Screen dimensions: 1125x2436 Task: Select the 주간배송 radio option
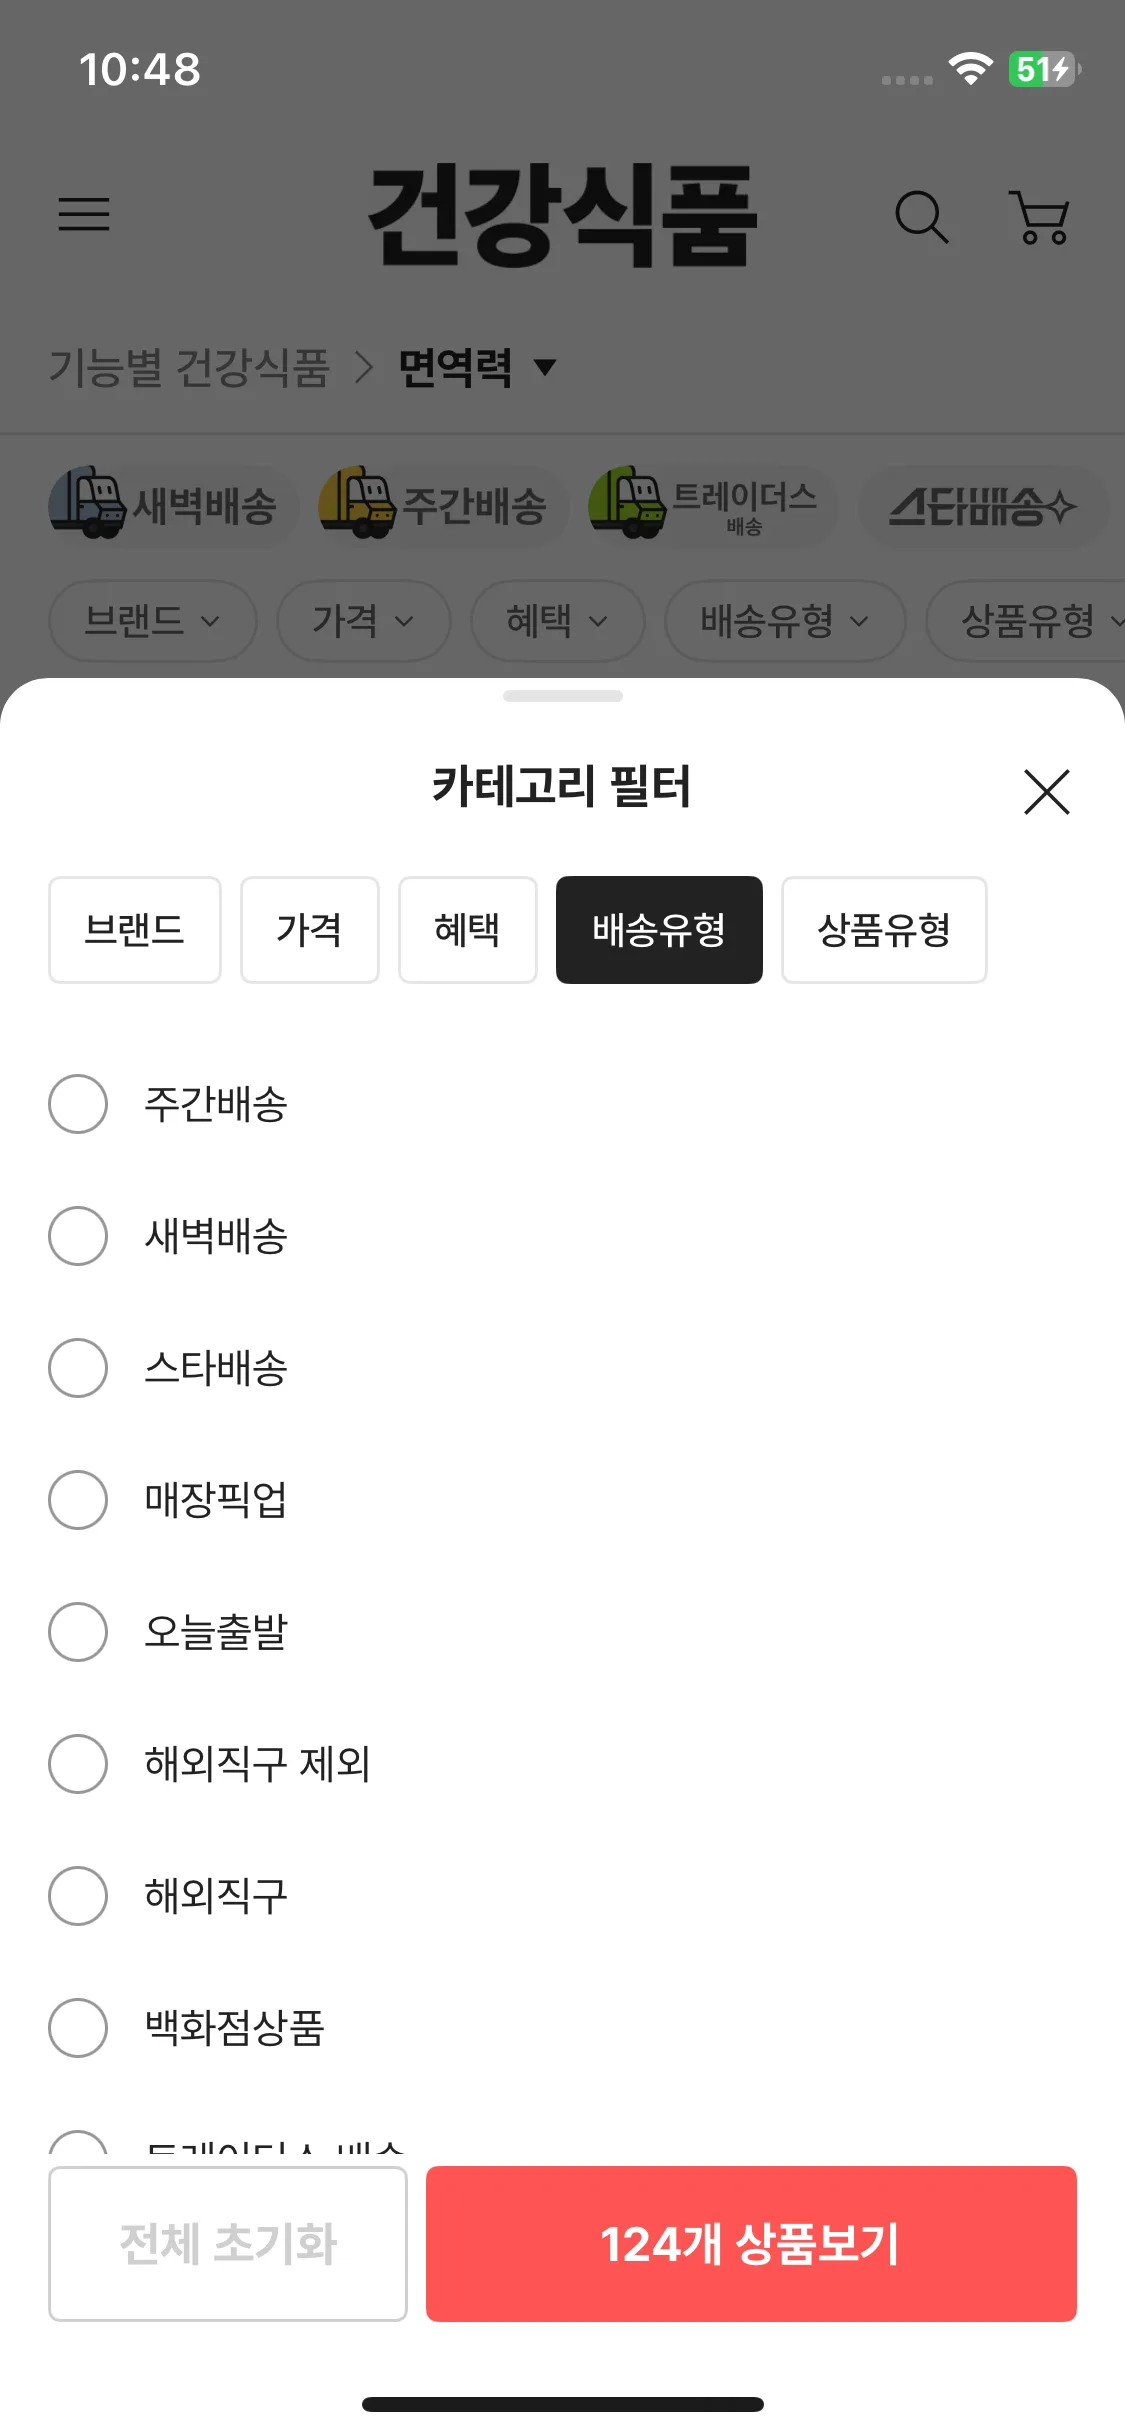[x=78, y=1104]
